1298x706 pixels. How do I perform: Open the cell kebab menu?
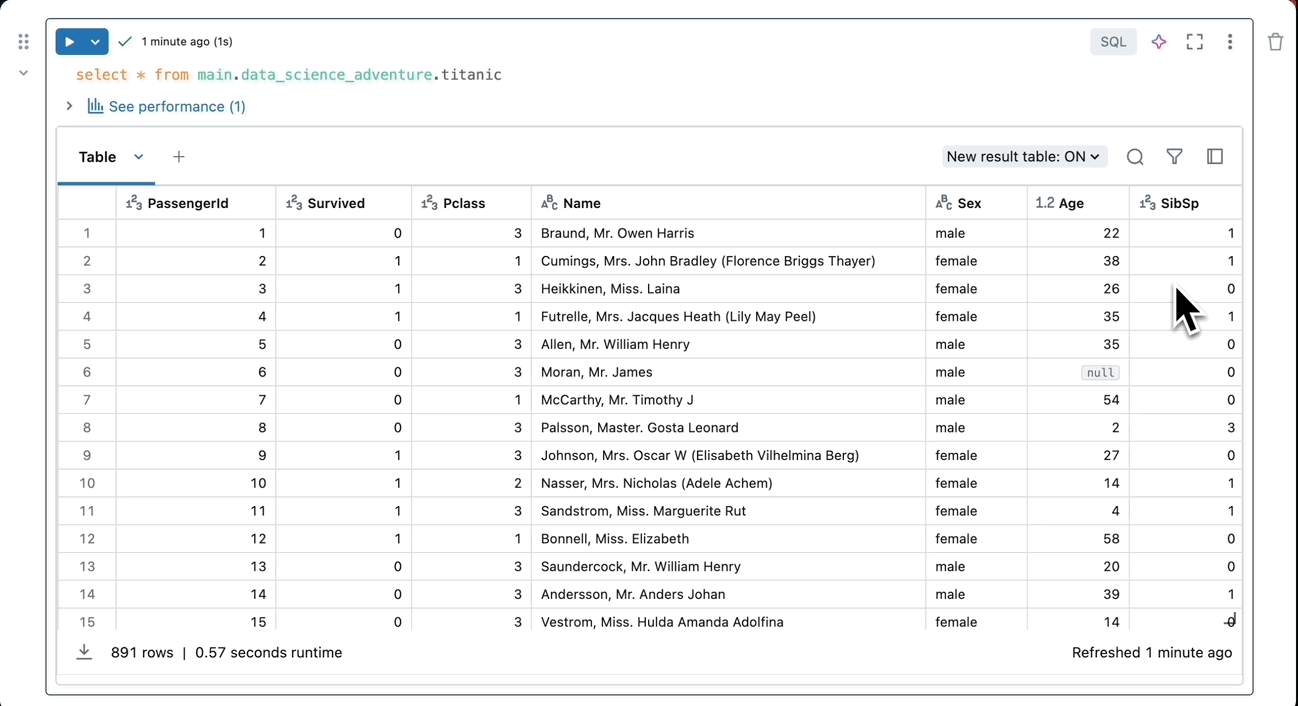[x=1230, y=41]
